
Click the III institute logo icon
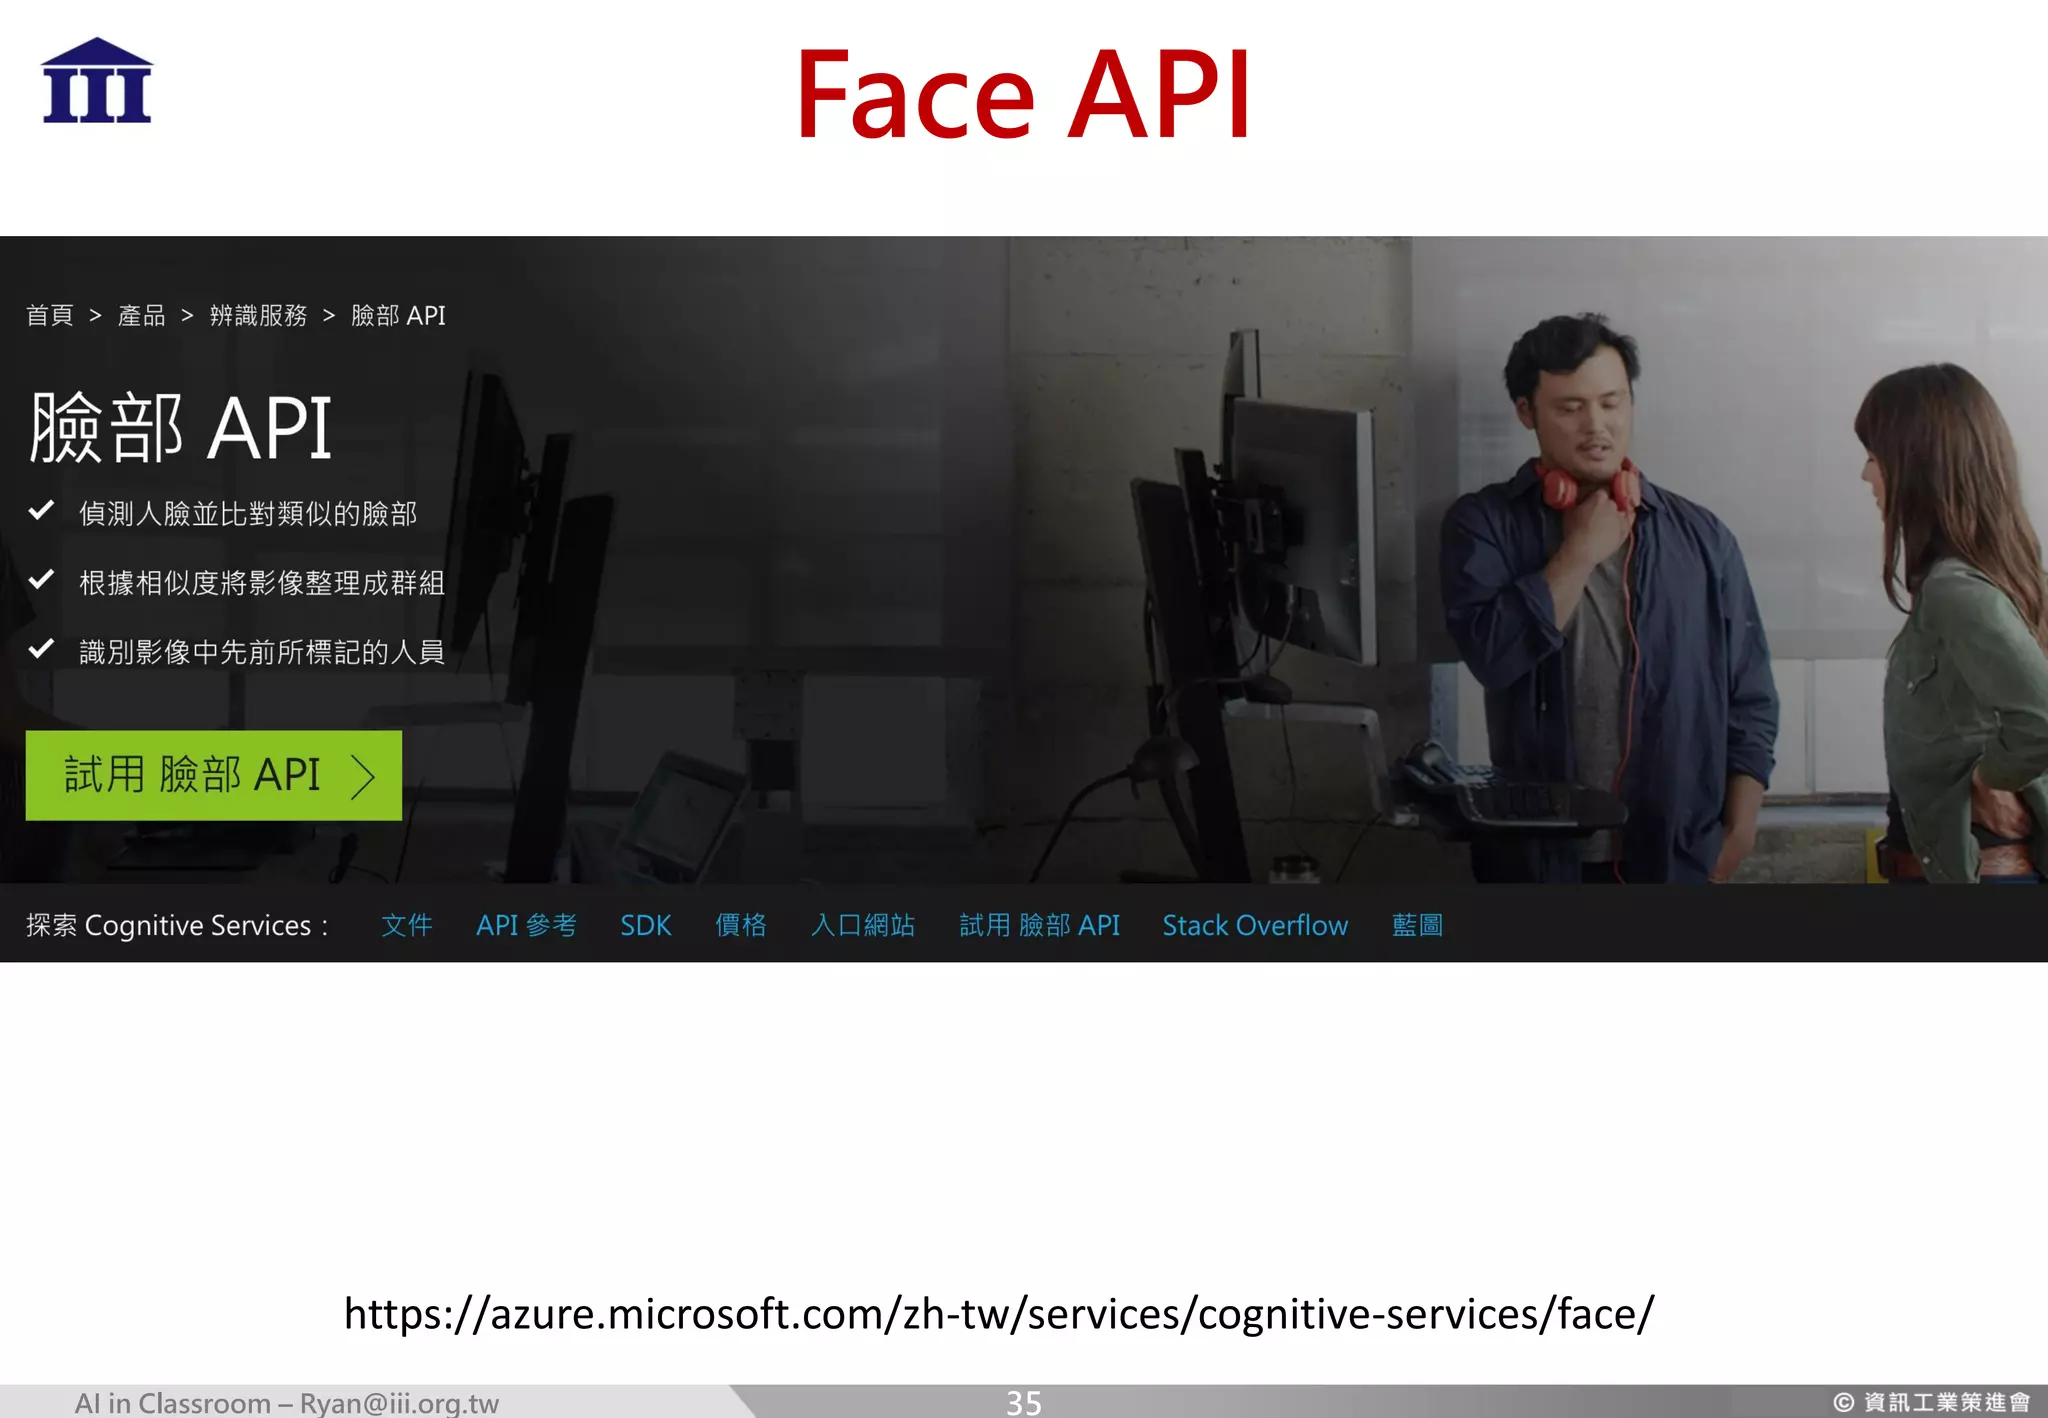coord(97,80)
